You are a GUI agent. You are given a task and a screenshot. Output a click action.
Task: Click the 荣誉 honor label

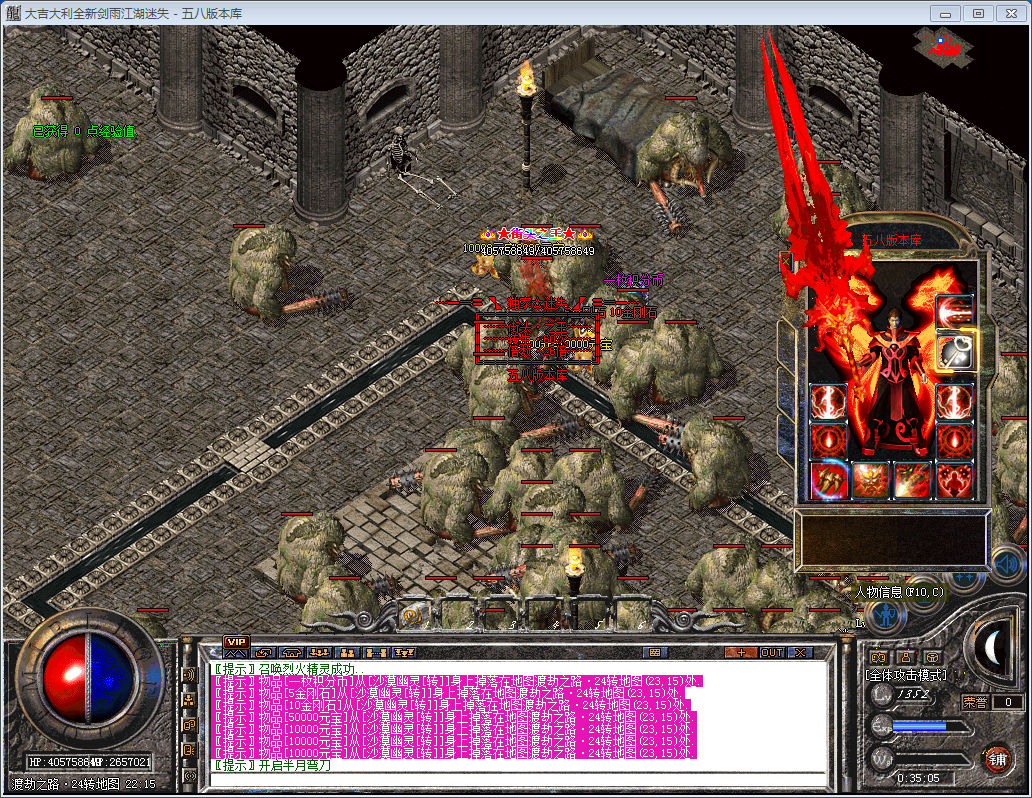tap(975, 702)
